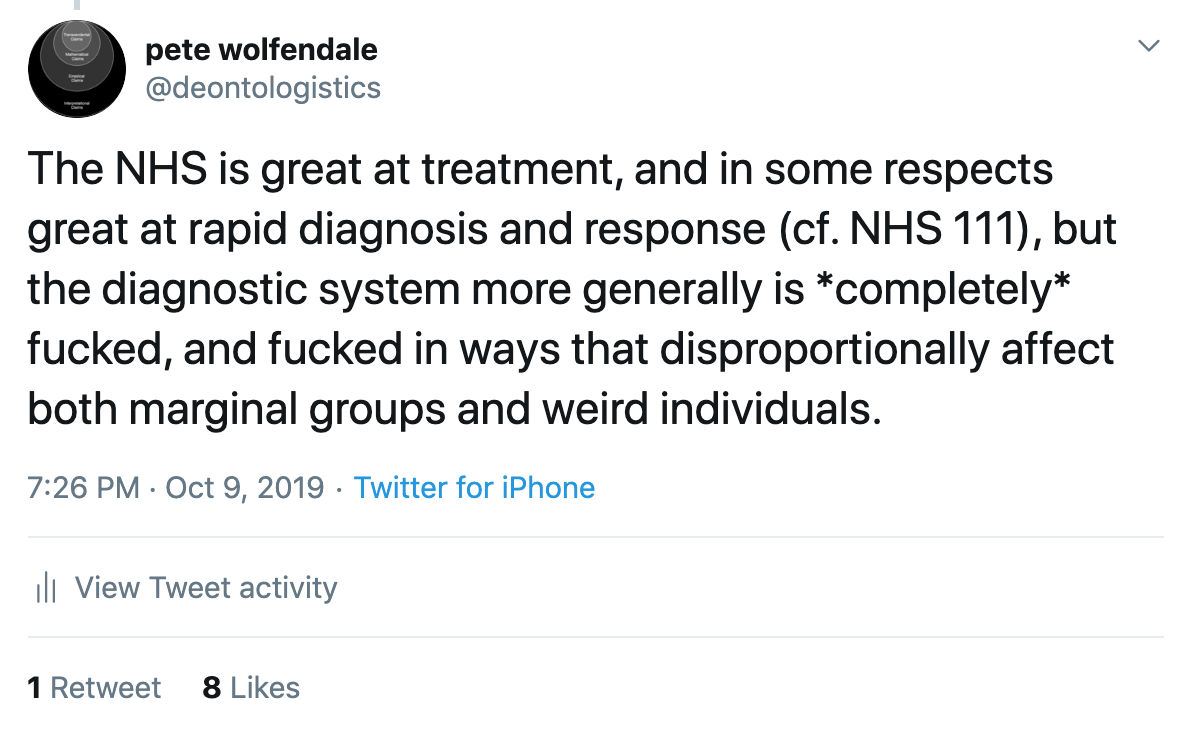This screenshot has height=736, width=1194.
Task: Click the word "disproportionally" in tweet
Action: coord(807,350)
